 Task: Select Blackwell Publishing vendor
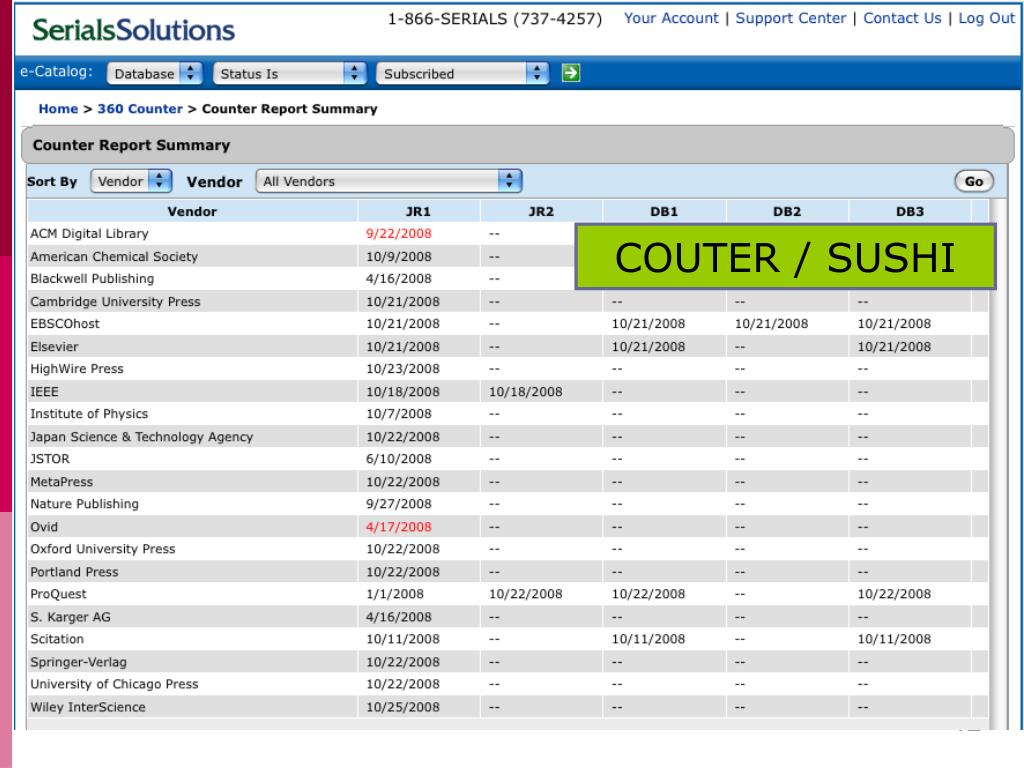pos(92,278)
